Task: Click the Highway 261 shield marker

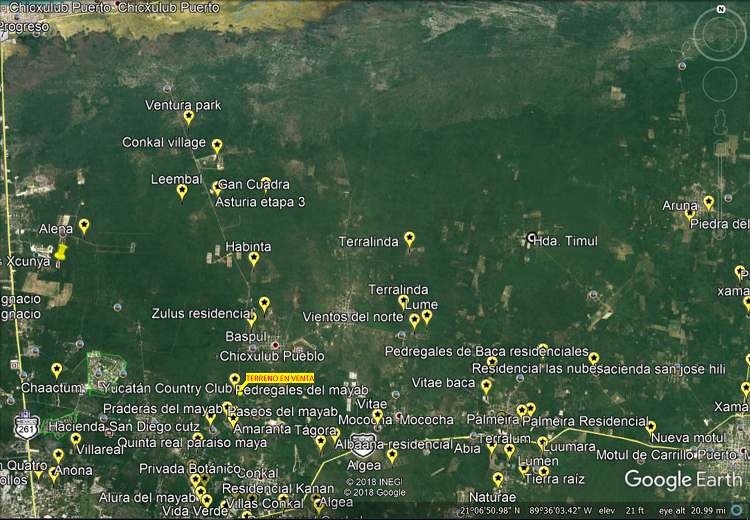Action: 26,426
